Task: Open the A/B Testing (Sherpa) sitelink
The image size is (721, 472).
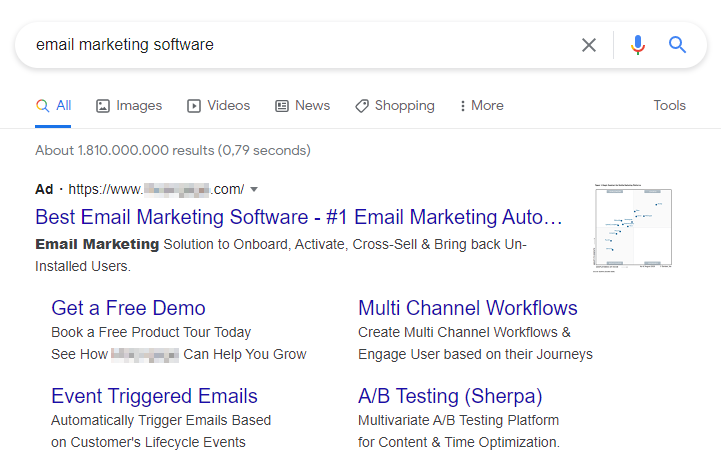Action: pos(450,396)
